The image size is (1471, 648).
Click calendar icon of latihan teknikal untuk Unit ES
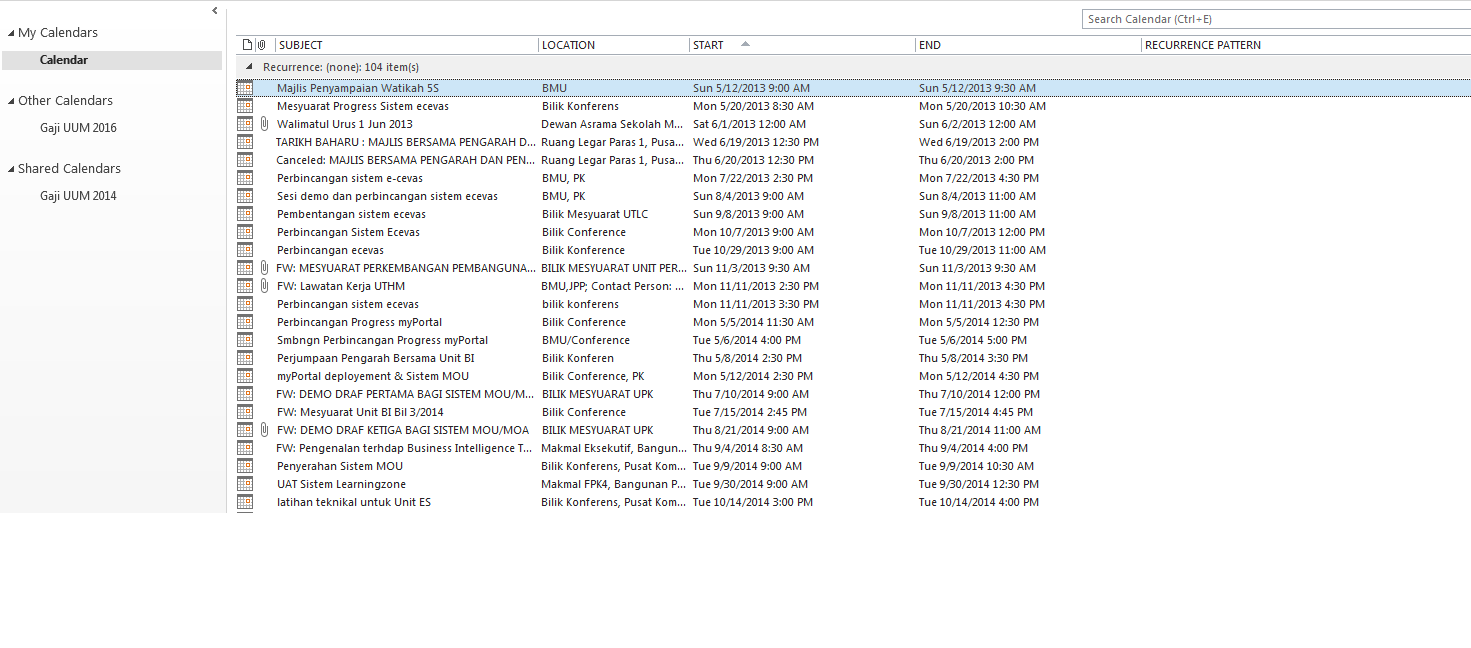click(x=245, y=502)
